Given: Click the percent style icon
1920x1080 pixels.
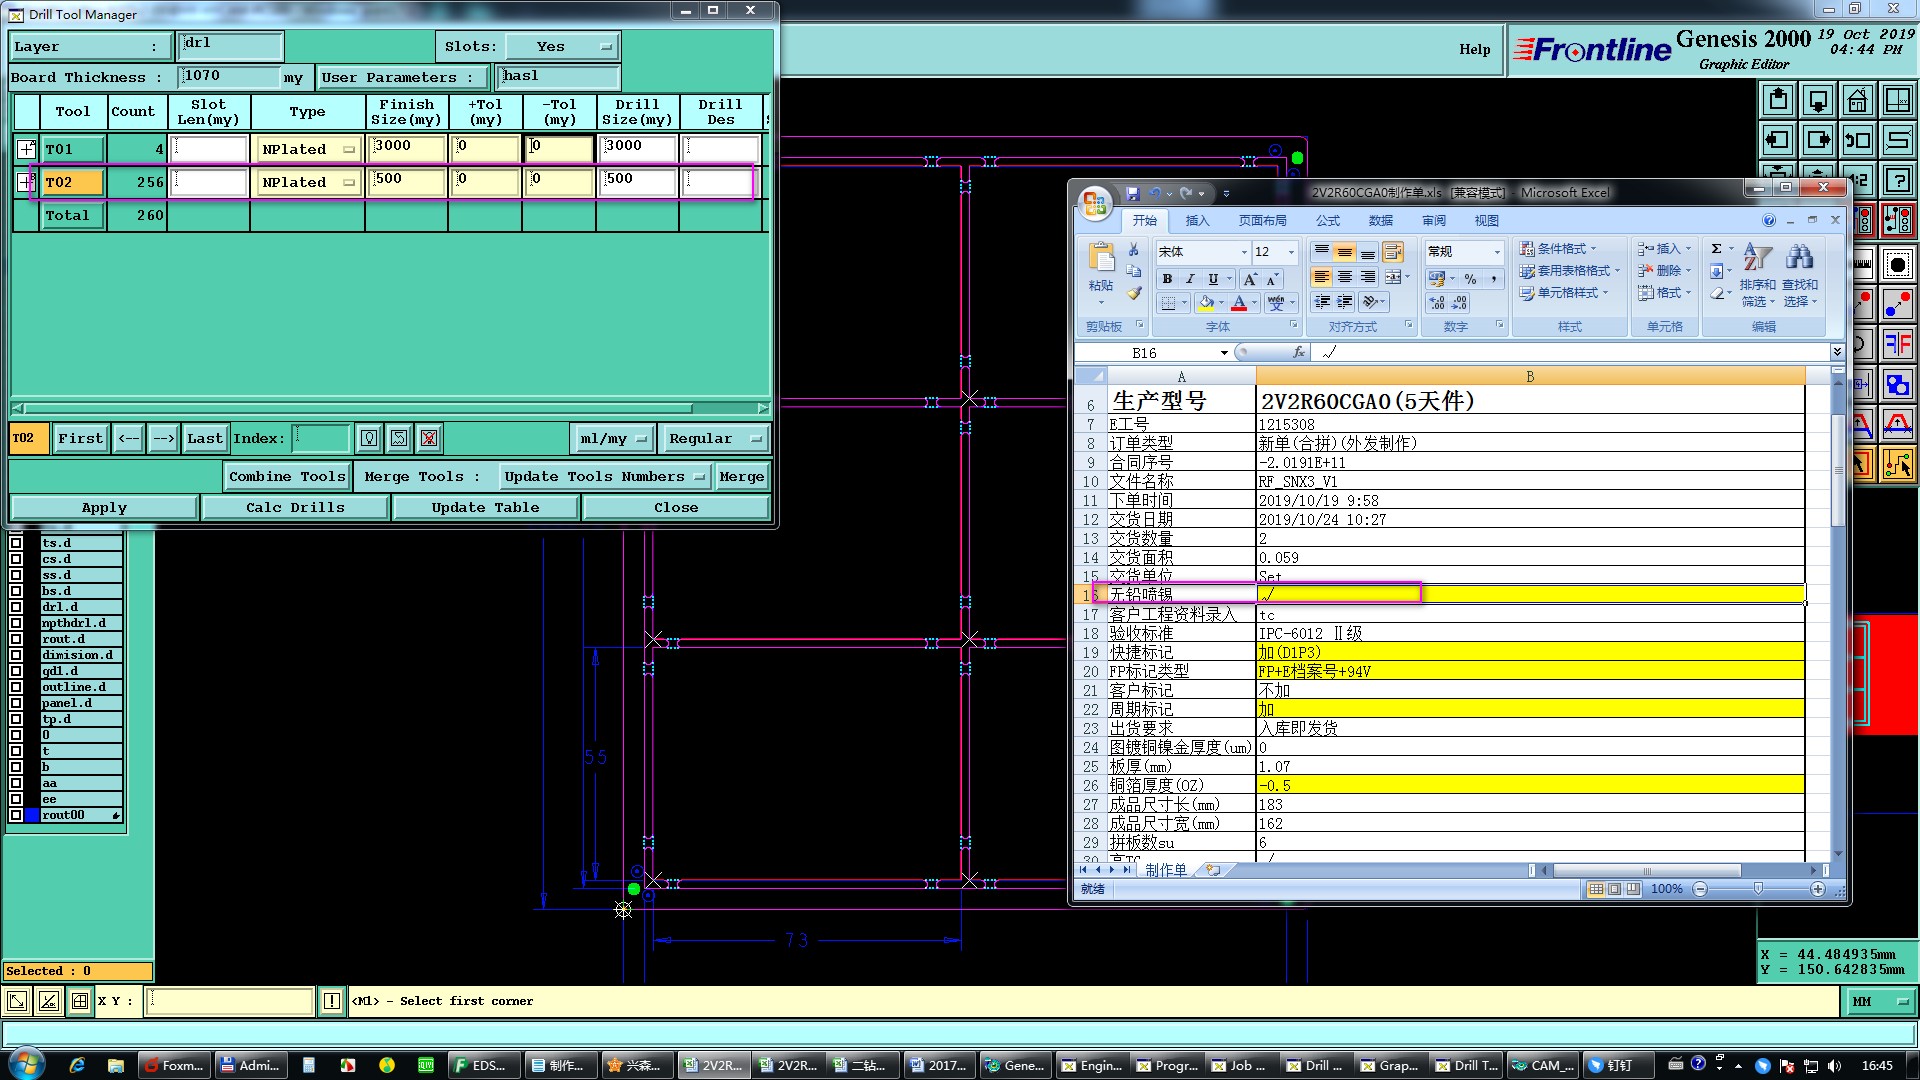Looking at the screenshot, I should click(x=1470, y=279).
